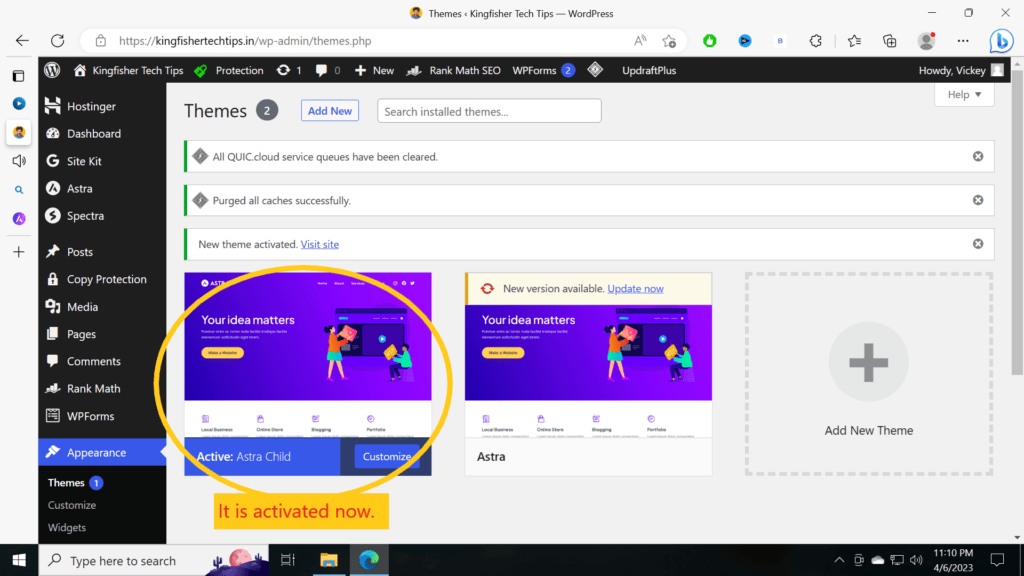
Task: Open Kingfisher Tech Tips site link in admin bar
Action: (x=129, y=70)
